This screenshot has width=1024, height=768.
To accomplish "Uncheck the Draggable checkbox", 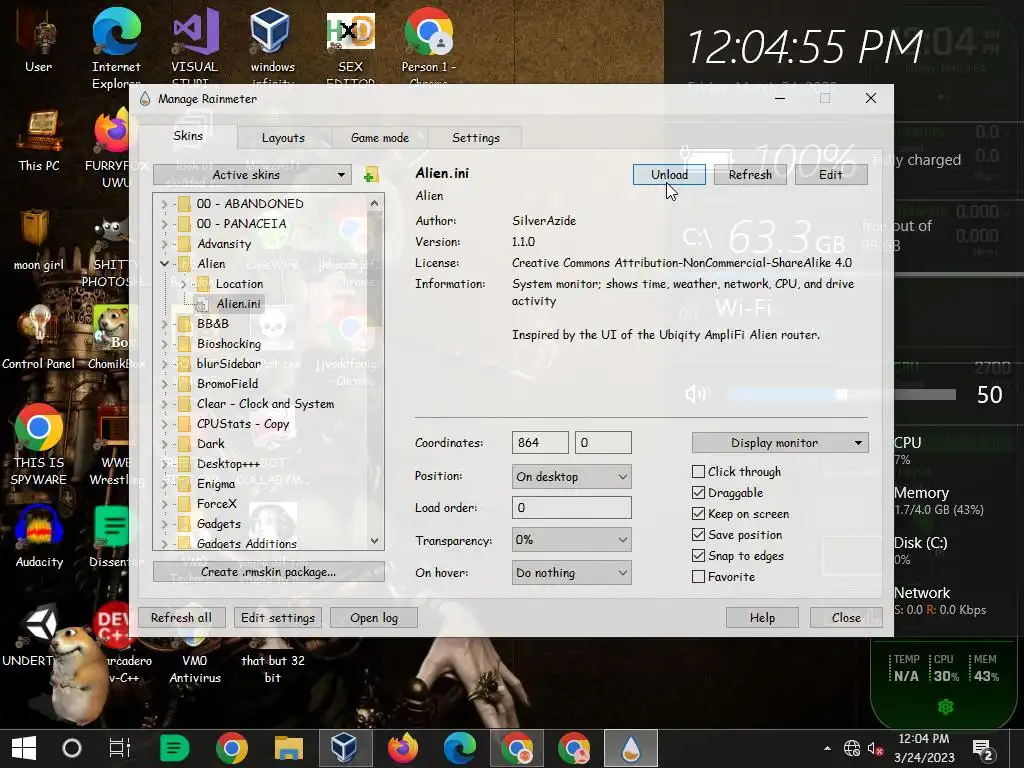I will pyautogui.click(x=698, y=492).
